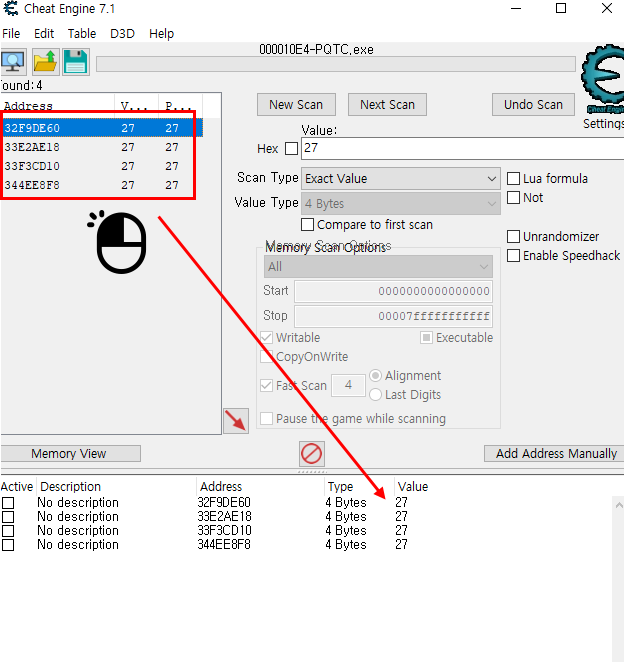The width and height of the screenshot is (624, 662).
Task: Select found address 33F3CD10
Action: tap(102, 166)
